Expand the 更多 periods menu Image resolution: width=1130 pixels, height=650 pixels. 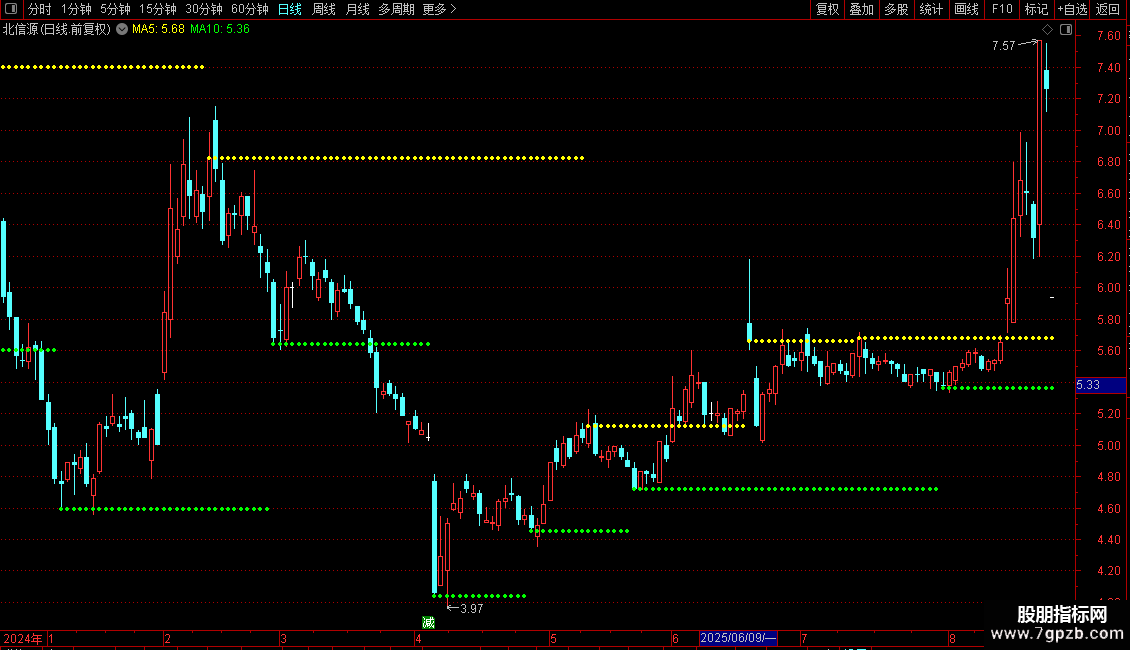pos(439,9)
